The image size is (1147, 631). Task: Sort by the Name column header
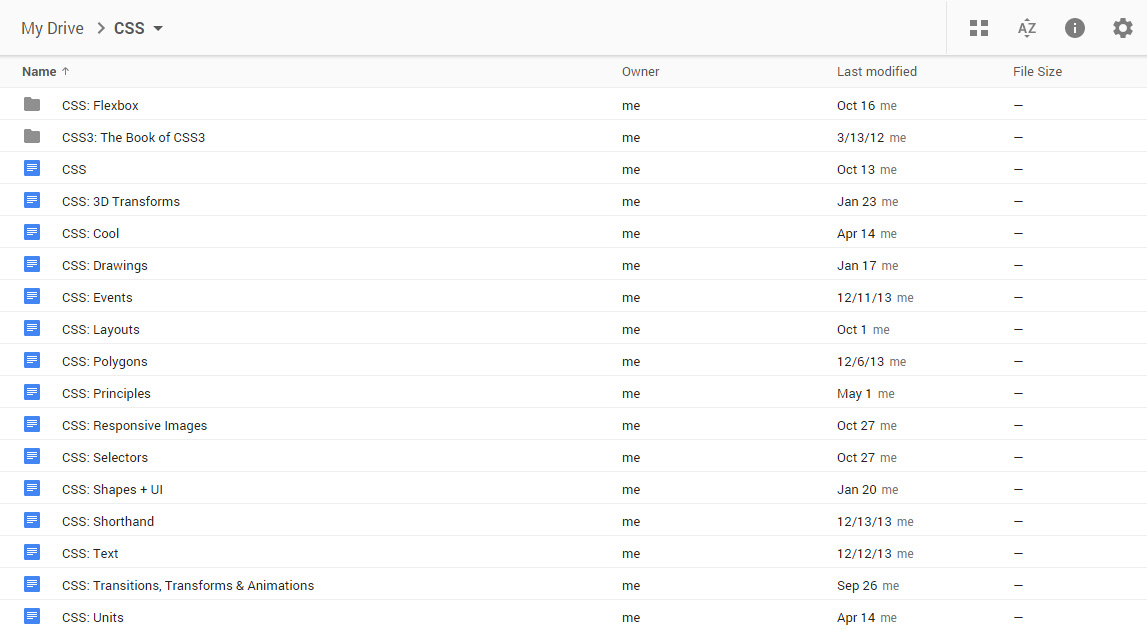39,72
